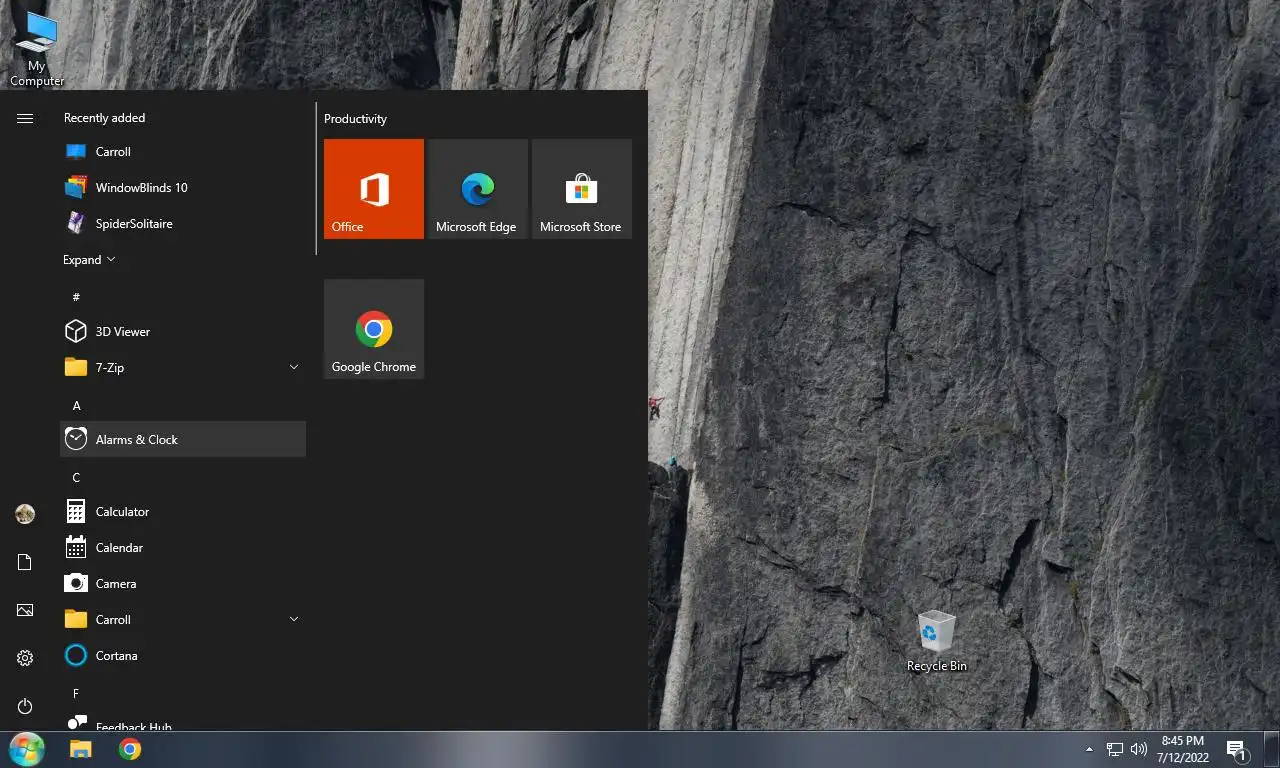
Task: Click the Power button in Start
Action: click(25, 706)
